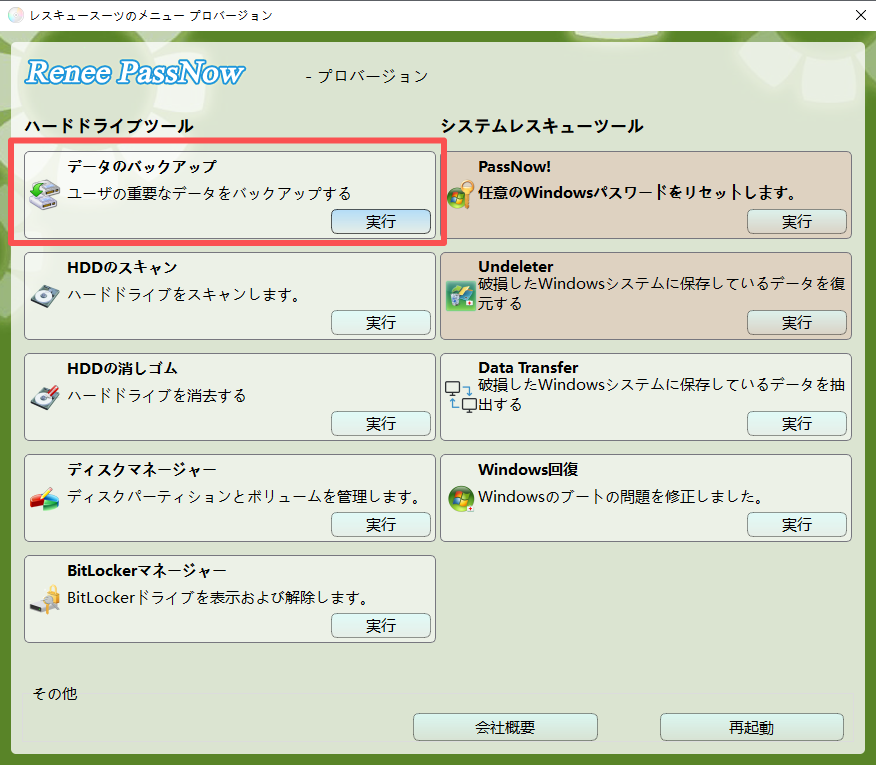The width and height of the screenshot is (876, 765).
Task: Click the データのバックアップ backup drive icon
Action: (x=44, y=195)
